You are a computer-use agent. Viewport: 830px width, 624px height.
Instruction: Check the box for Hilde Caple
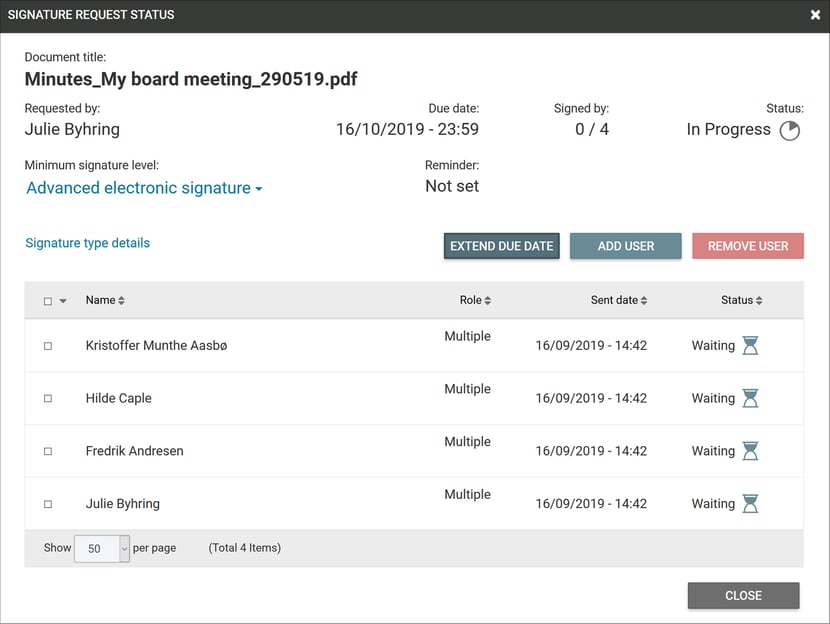click(48, 398)
